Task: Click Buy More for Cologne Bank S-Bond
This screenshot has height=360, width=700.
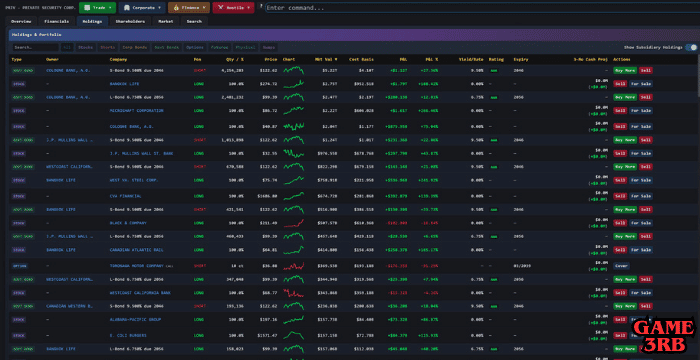Action: [625, 70]
